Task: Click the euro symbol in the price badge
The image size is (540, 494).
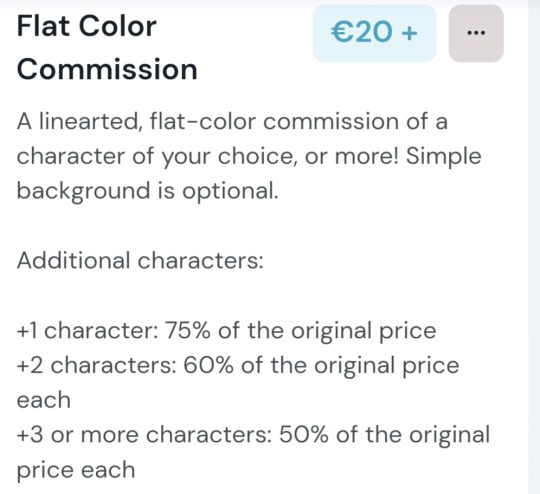Action: tap(343, 32)
